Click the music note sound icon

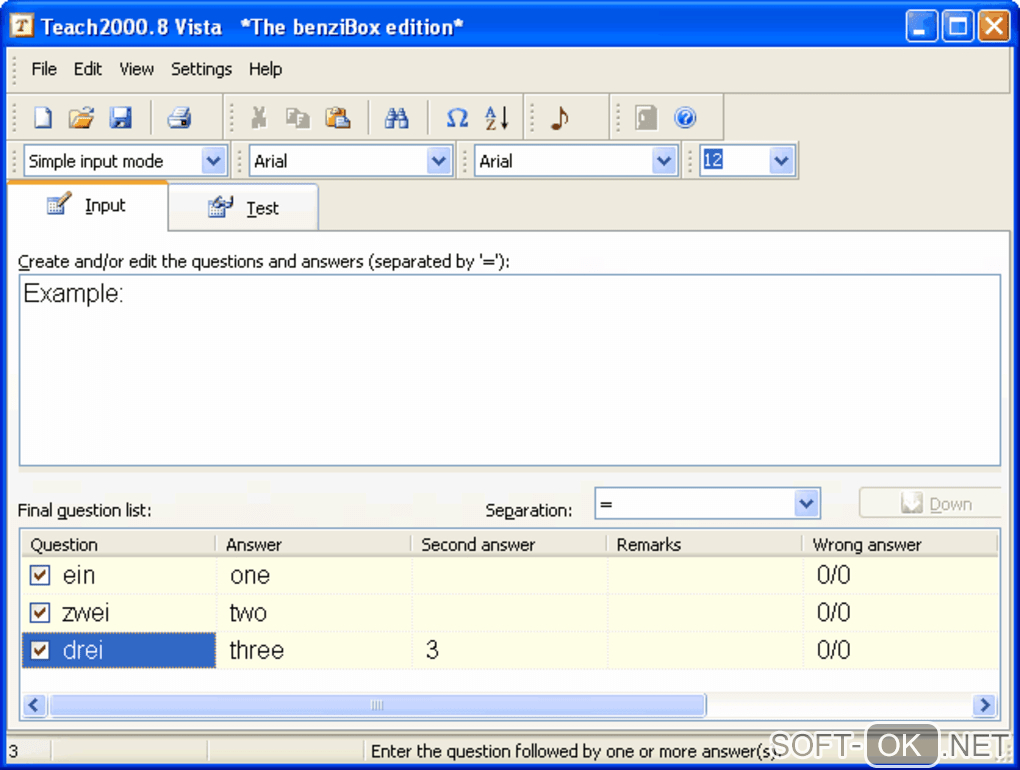click(559, 118)
